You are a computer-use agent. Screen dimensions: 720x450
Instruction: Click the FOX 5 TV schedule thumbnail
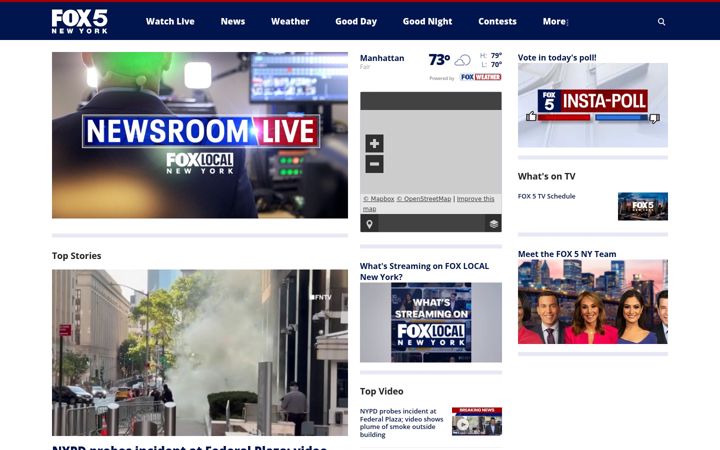643,206
